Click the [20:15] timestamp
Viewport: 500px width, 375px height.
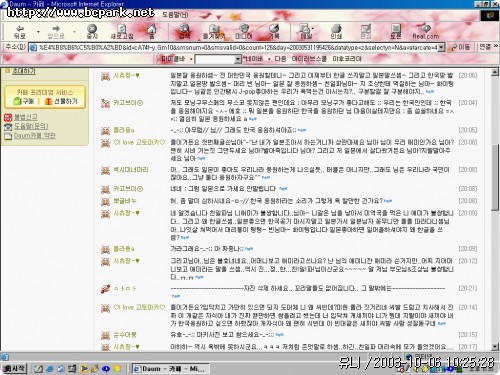point(468,335)
